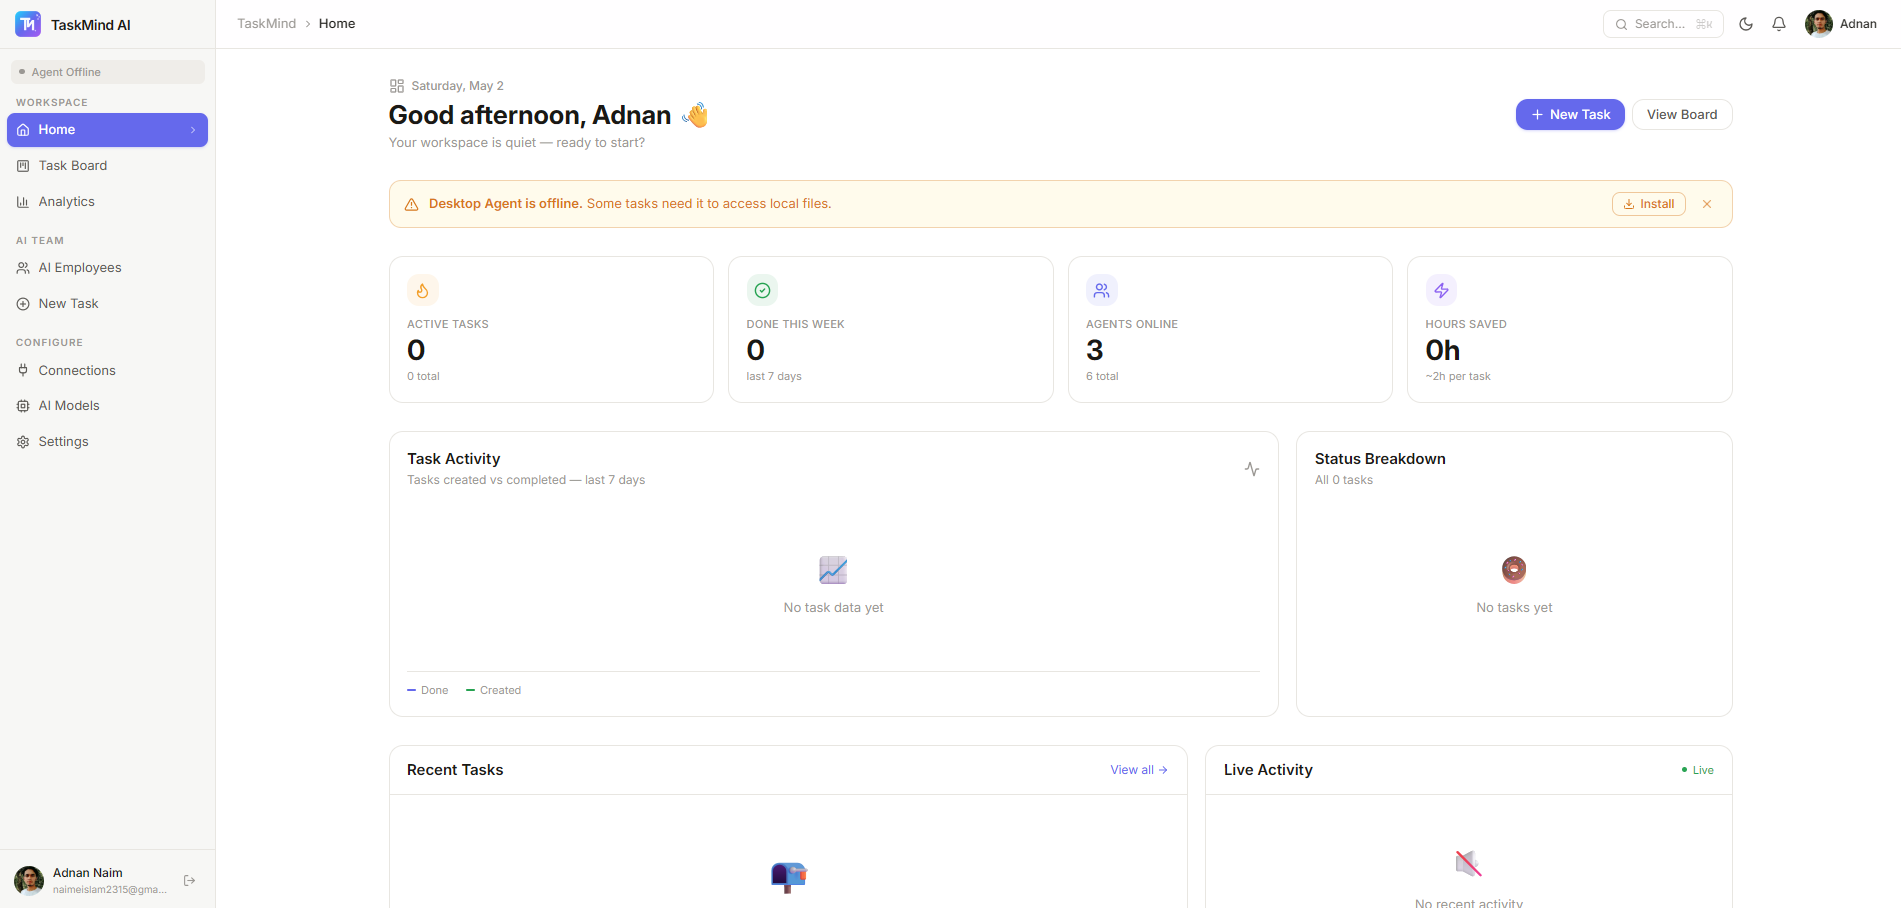Click the mailbox icon in Recent Tasks
The image size is (1901, 908).
(x=788, y=877)
